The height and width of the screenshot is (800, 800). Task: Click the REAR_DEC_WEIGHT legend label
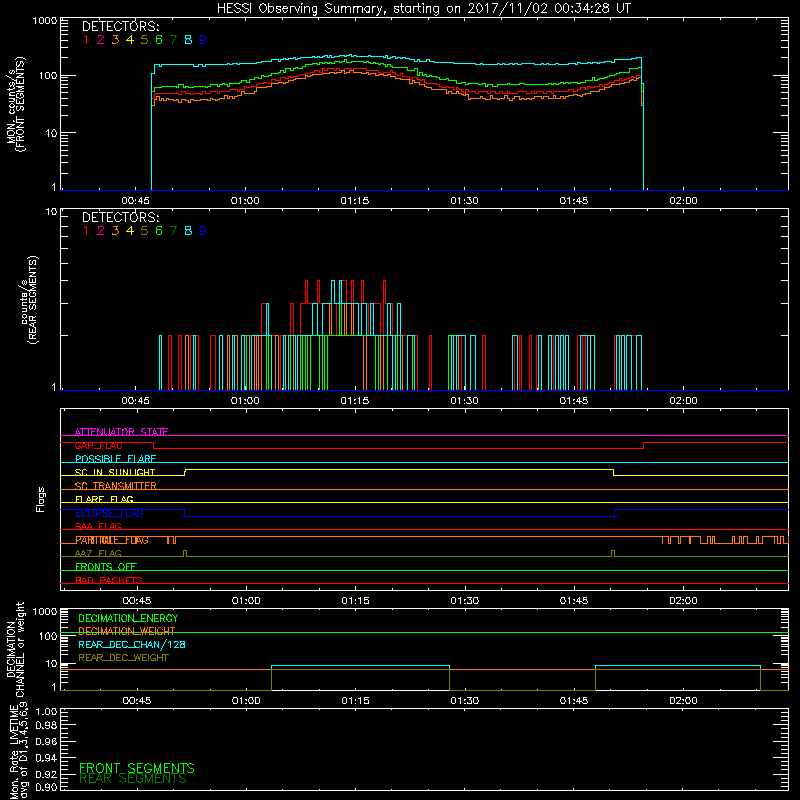[123, 658]
